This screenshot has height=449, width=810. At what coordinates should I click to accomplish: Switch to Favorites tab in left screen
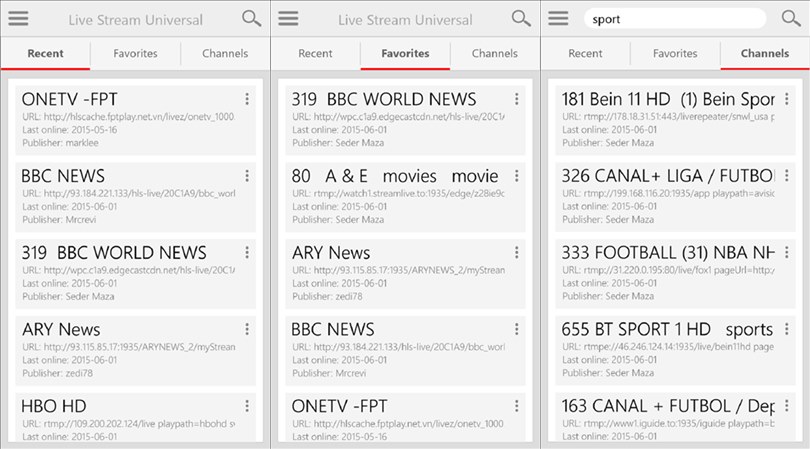(135, 53)
